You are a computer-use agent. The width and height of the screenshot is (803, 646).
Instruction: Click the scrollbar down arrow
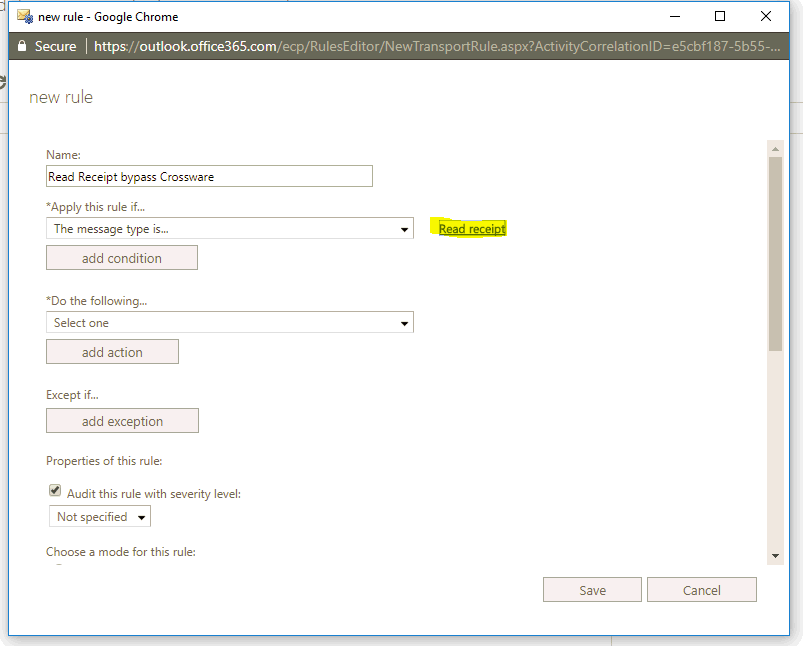[775, 556]
